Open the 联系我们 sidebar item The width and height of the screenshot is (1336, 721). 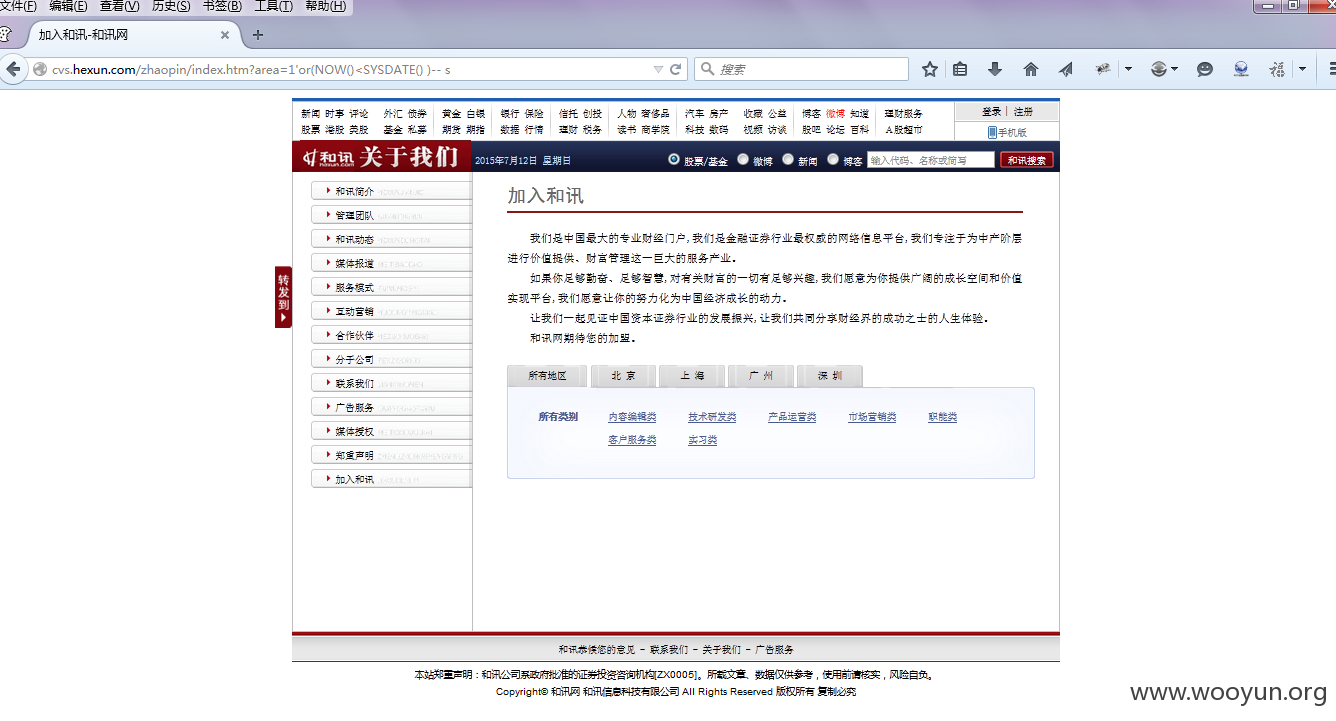(391, 383)
